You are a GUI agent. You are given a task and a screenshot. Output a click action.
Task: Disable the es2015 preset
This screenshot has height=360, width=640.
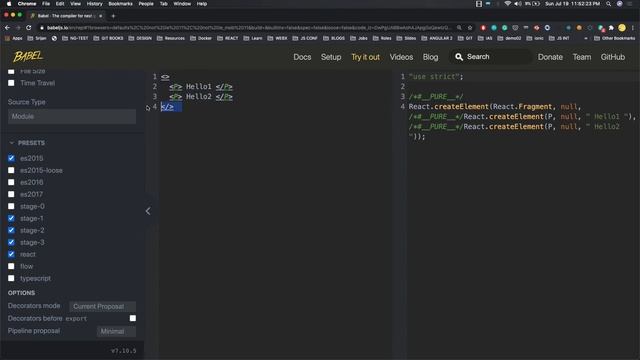tap(11, 158)
